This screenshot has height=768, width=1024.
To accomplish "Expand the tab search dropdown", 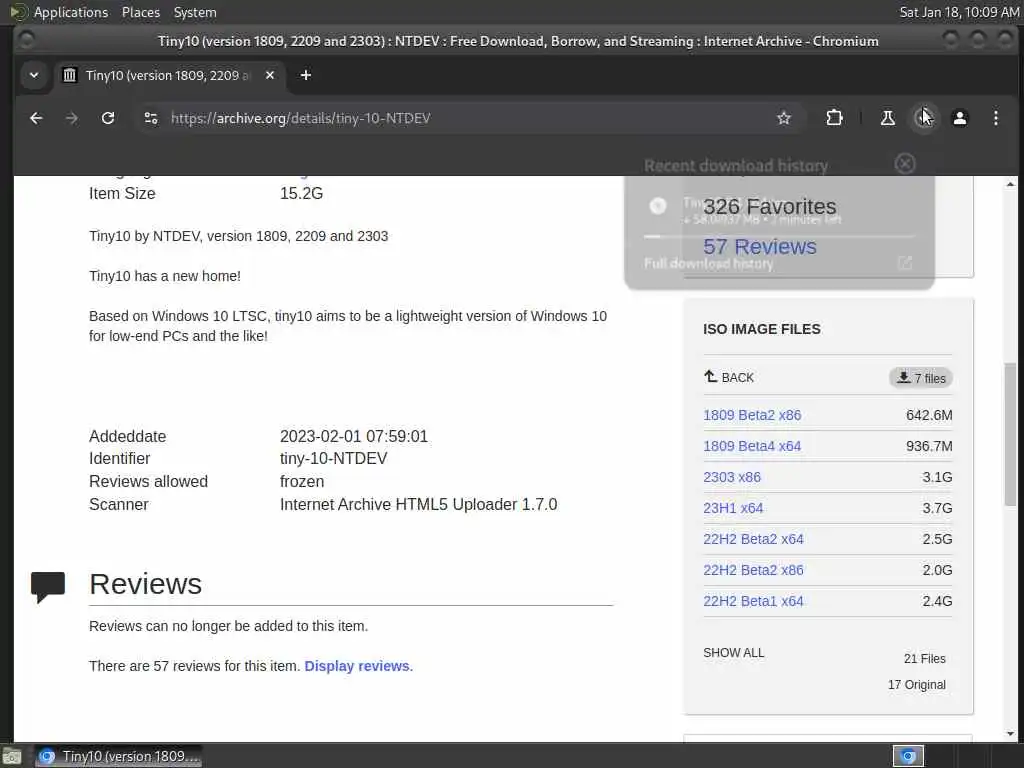I will click(34, 75).
